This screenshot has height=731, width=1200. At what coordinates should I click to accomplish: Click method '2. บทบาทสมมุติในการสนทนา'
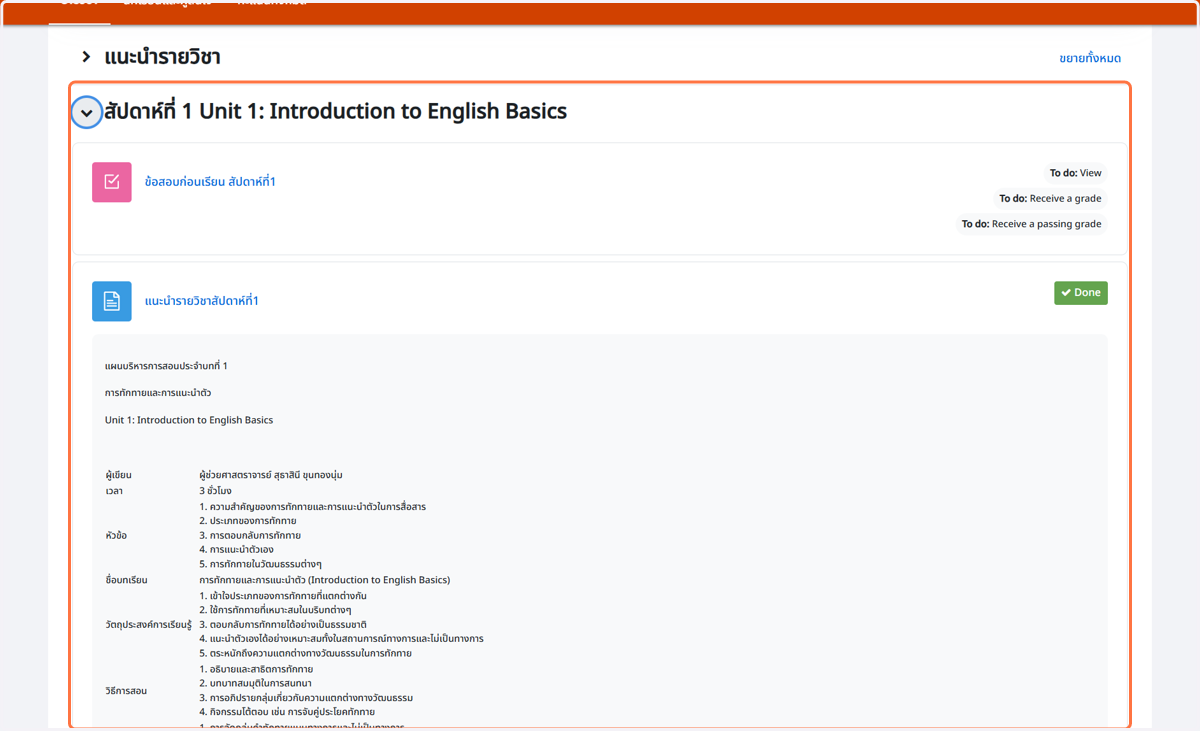click(255, 683)
